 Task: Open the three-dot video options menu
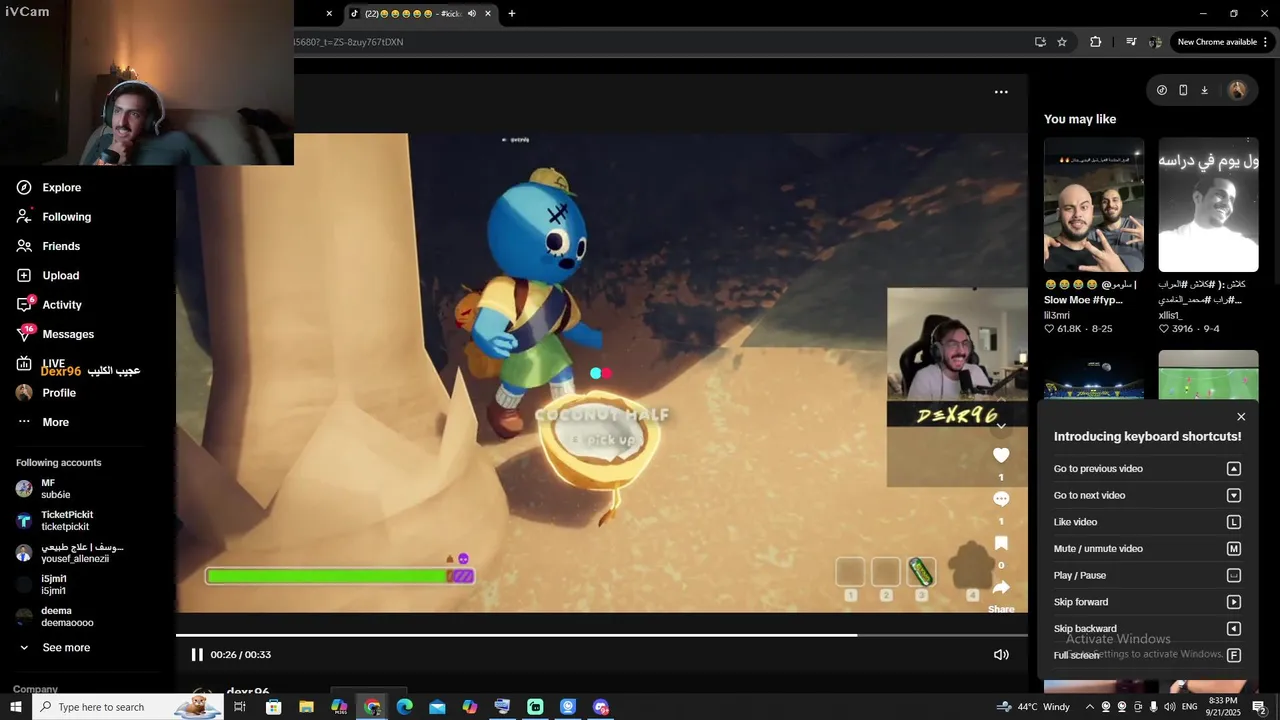click(1001, 92)
